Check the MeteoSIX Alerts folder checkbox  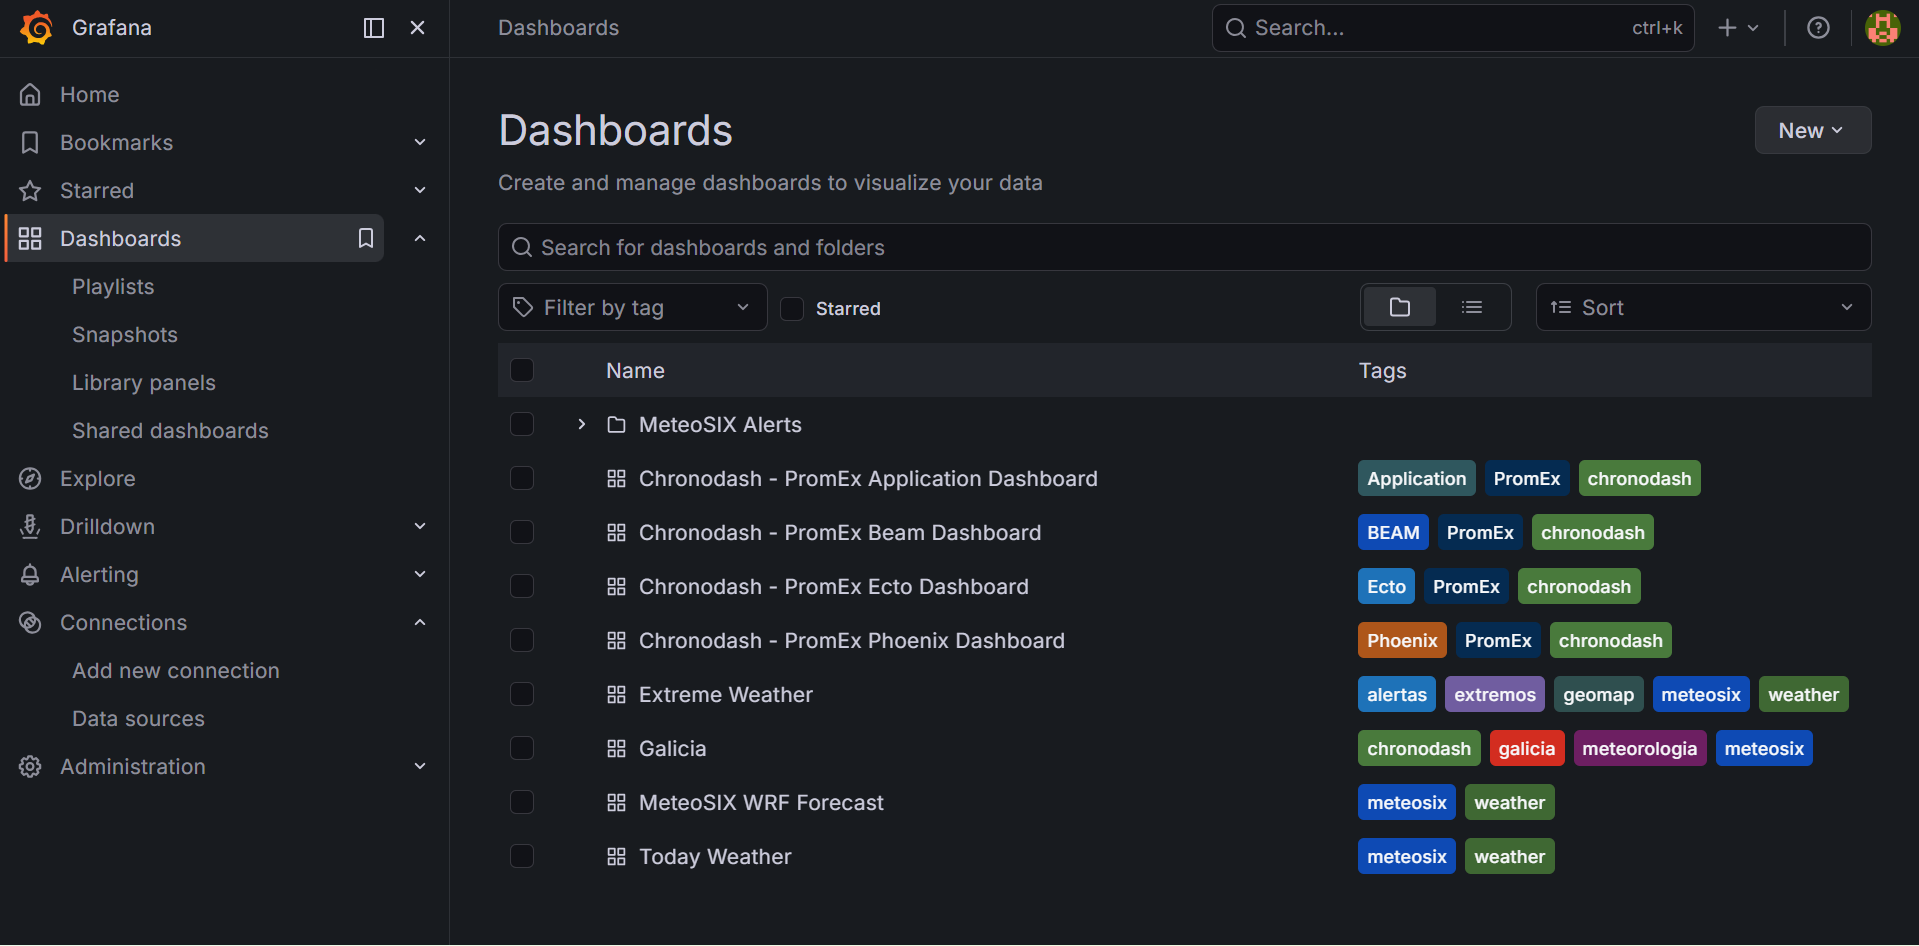coord(522,424)
